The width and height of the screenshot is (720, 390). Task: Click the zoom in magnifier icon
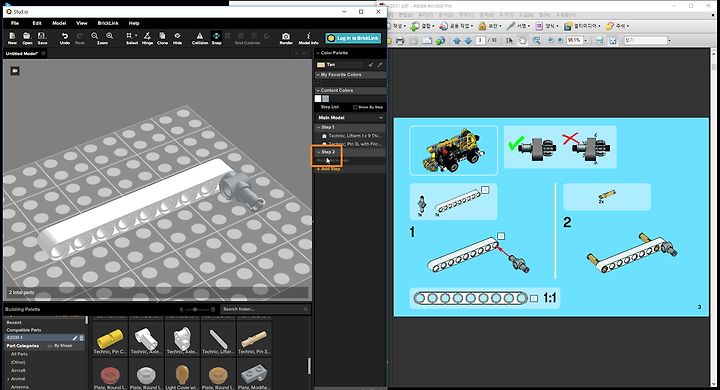tap(109, 36)
